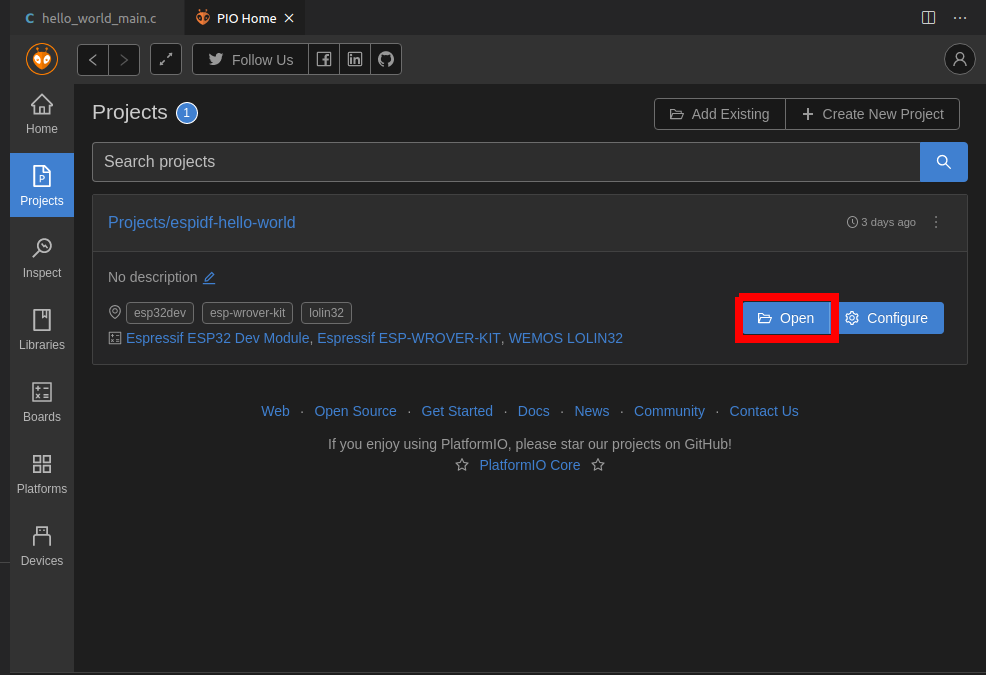986x675 pixels.
Task: Open Platforms in the sidebar
Action: tap(42, 473)
